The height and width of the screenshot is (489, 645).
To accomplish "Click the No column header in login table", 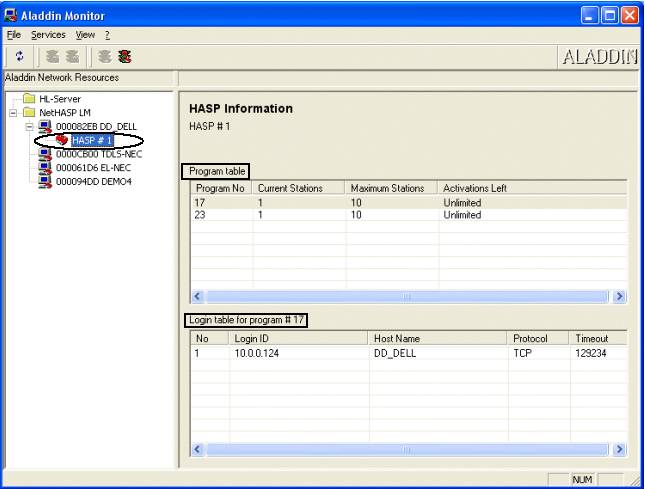I will click(x=210, y=338).
